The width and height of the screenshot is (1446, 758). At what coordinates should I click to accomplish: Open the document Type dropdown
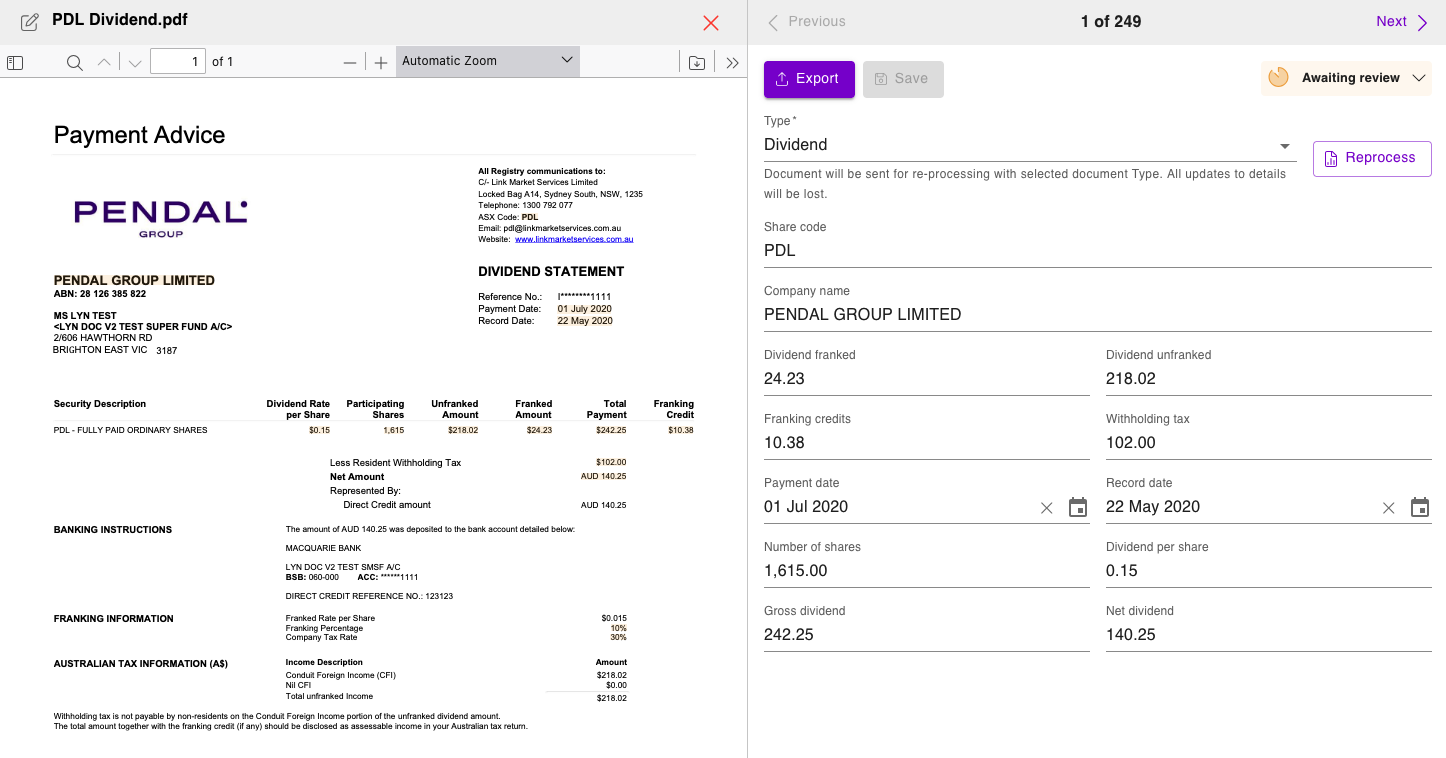pos(1030,145)
